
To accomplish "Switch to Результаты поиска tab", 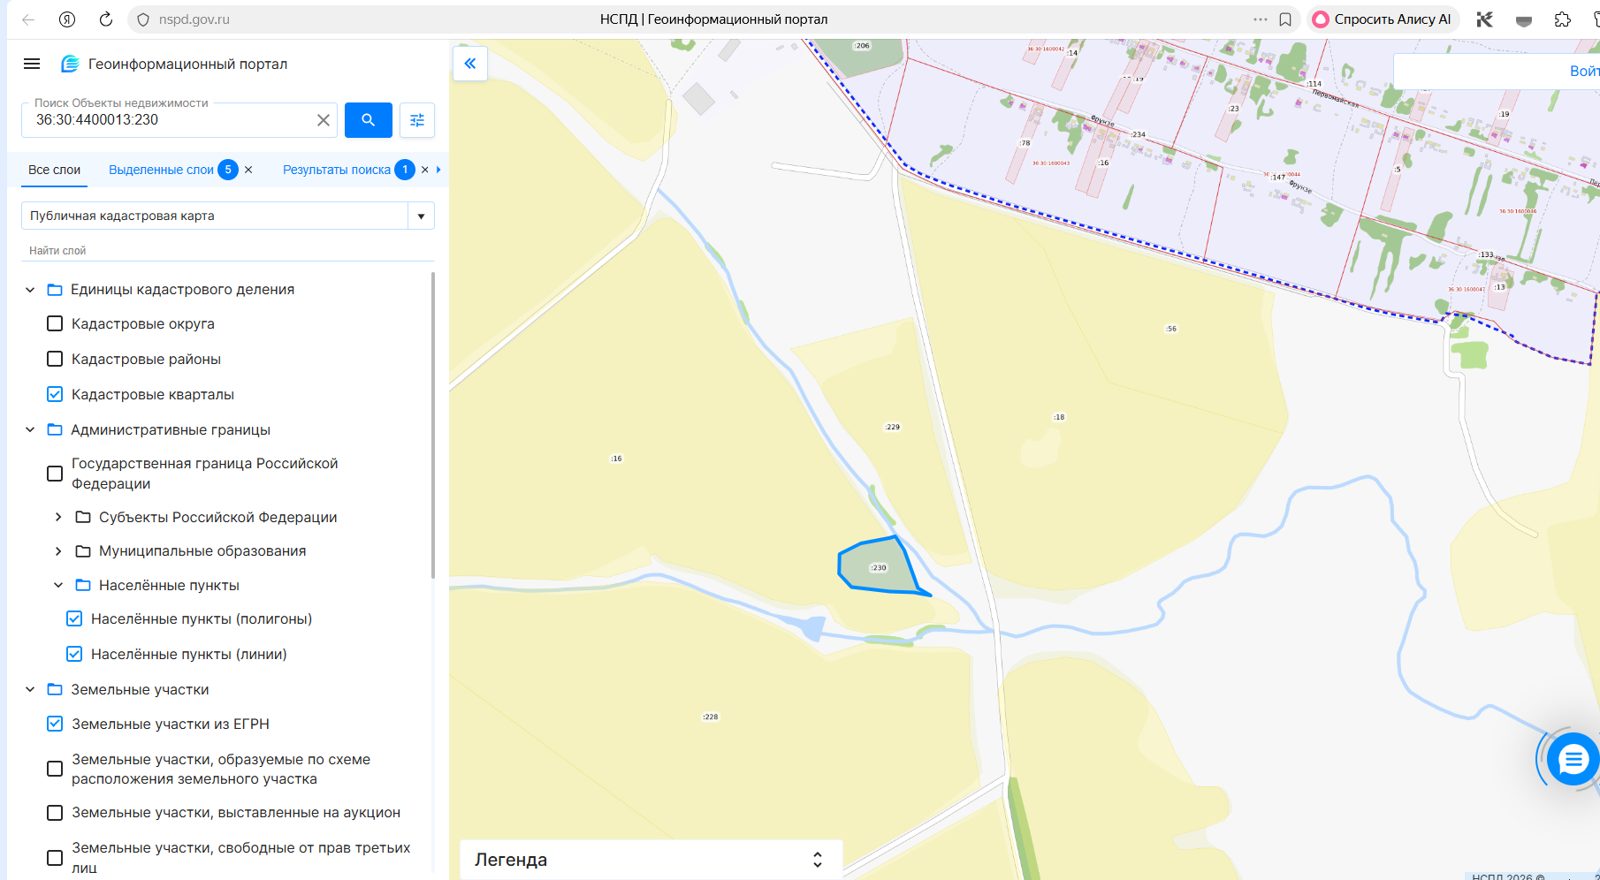I will (337, 170).
